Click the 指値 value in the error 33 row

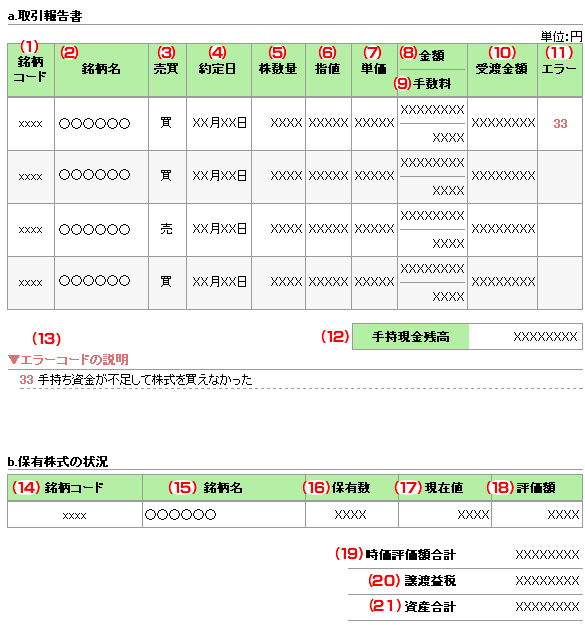point(328,123)
